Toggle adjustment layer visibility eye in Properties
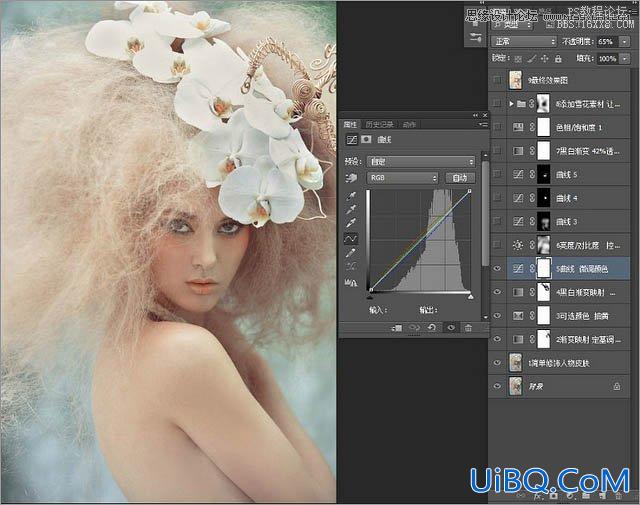The image size is (640, 505). pos(451,328)
